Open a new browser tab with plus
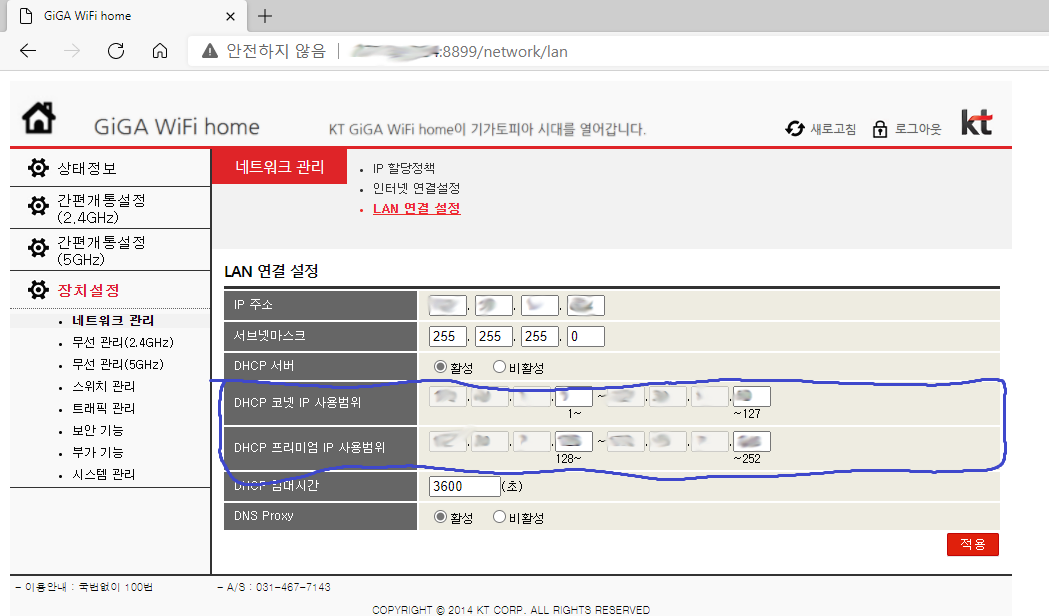Image resolution: width=1049 pixels, height=616 pixels. (x=265, y=16)
